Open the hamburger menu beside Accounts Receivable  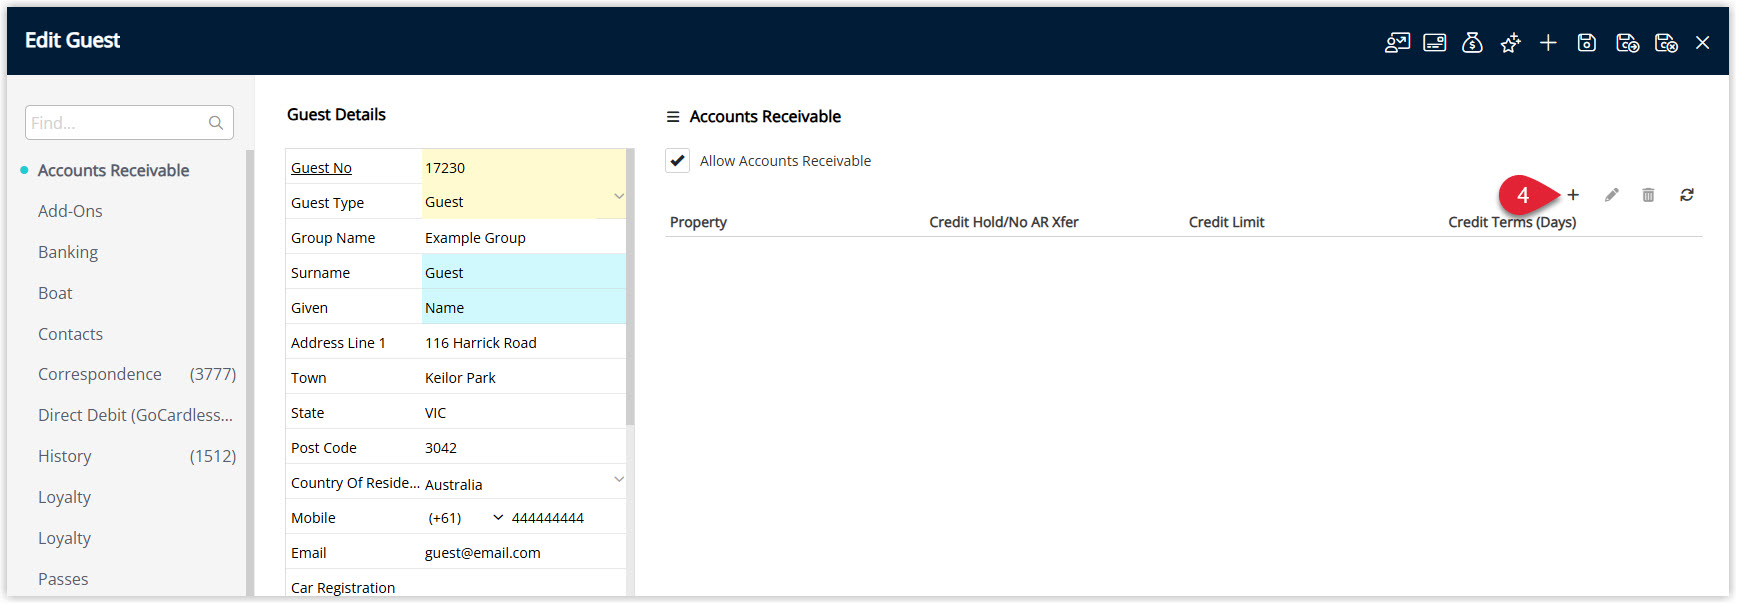click(673, 117)
